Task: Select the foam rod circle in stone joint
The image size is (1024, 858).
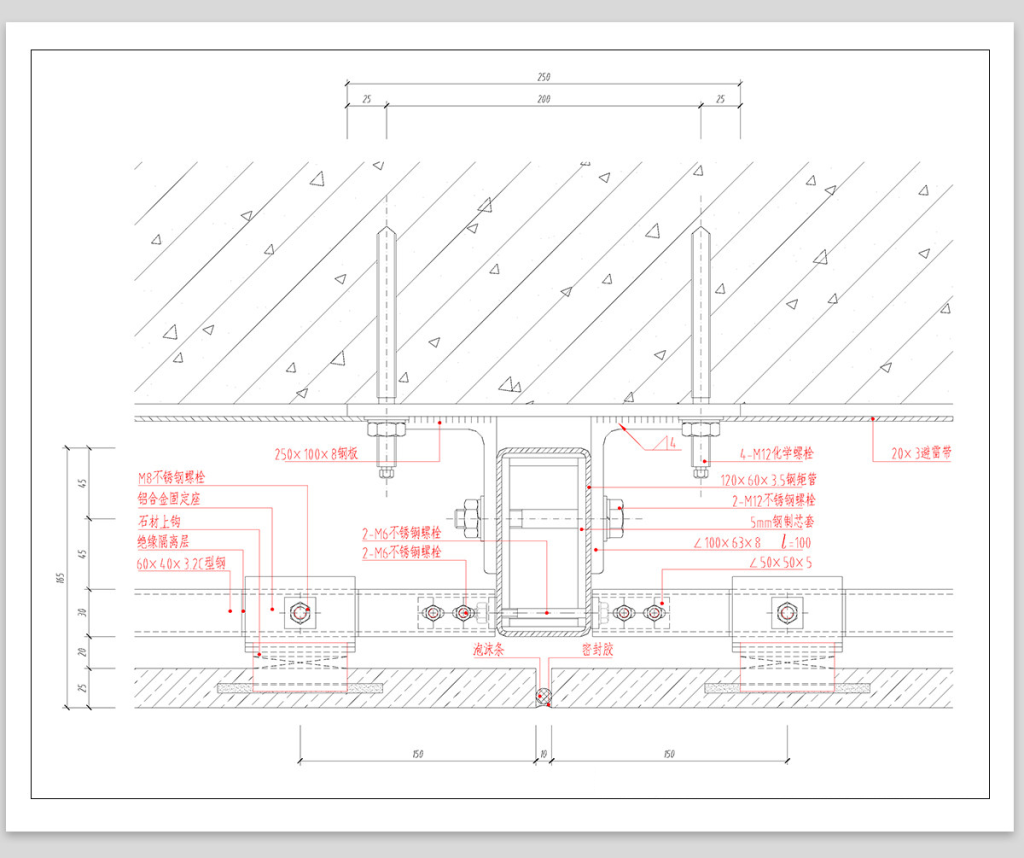Action: [x=543, y=697]
